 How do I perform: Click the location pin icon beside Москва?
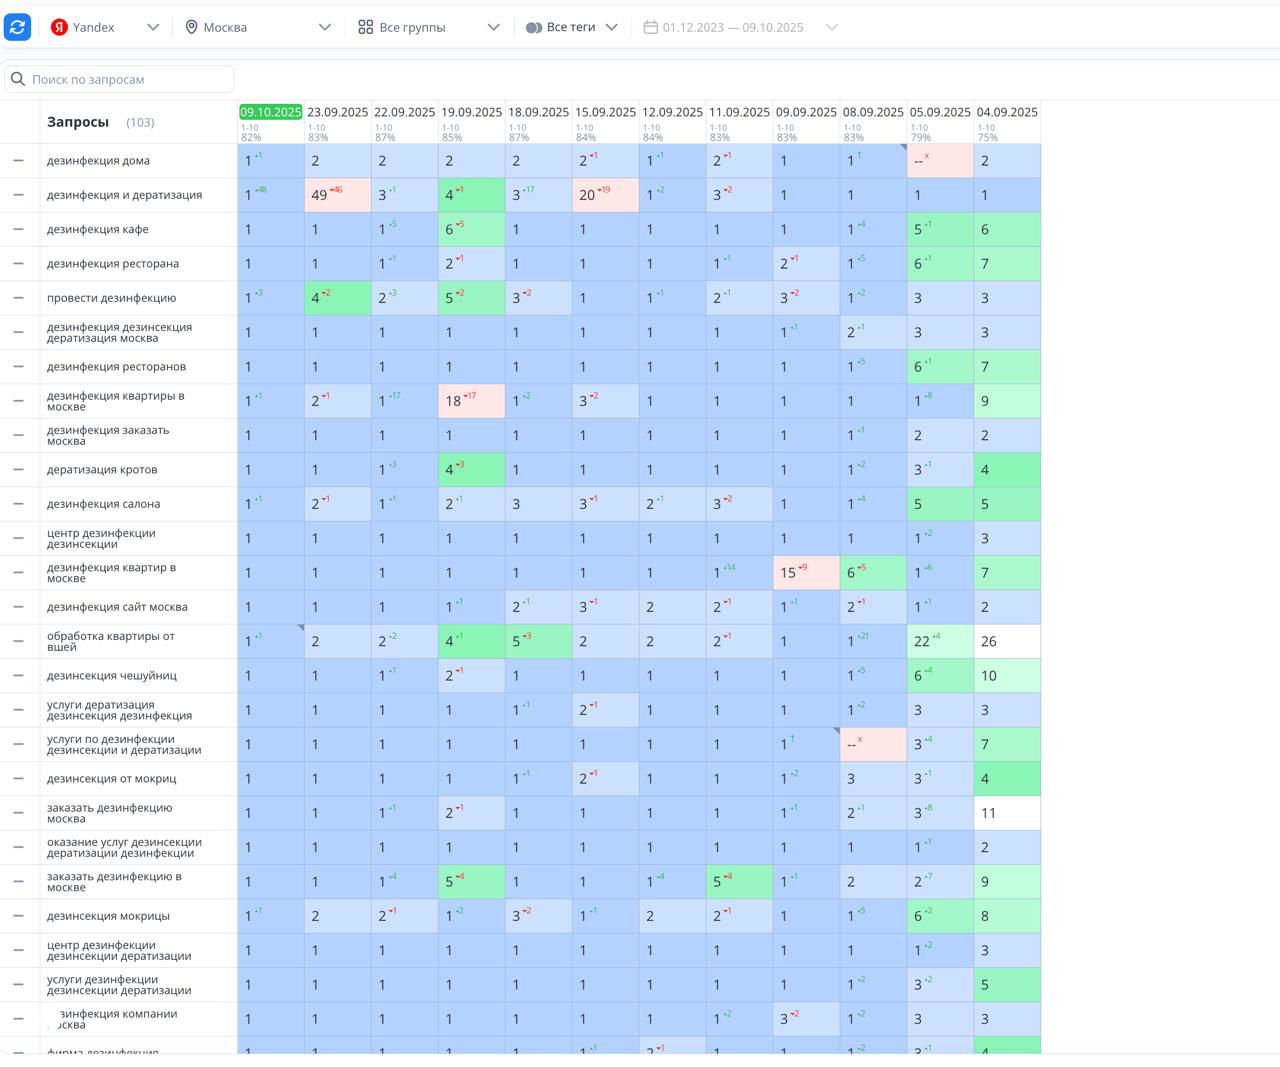coord(191,27)
